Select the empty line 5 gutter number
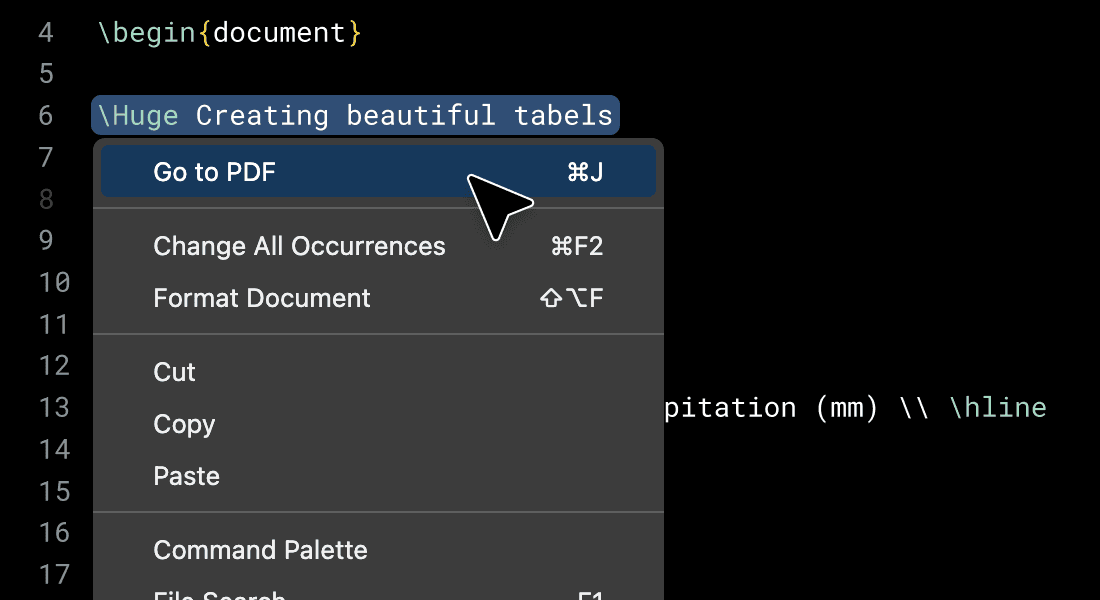The width and height of the screenshot is (1100, 600). (x=46, y=74)
